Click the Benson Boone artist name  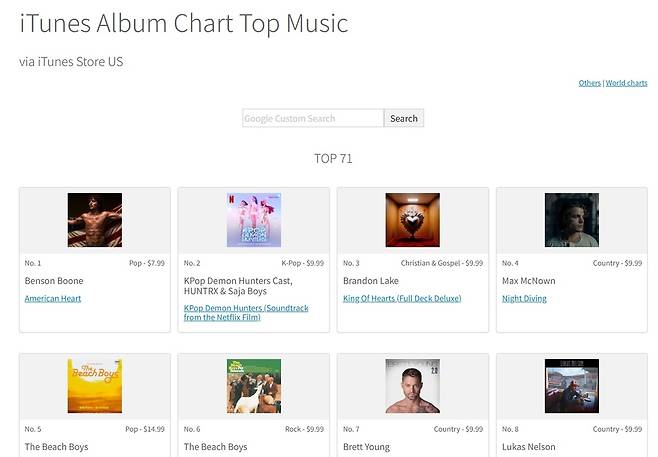tap(54, 281)
